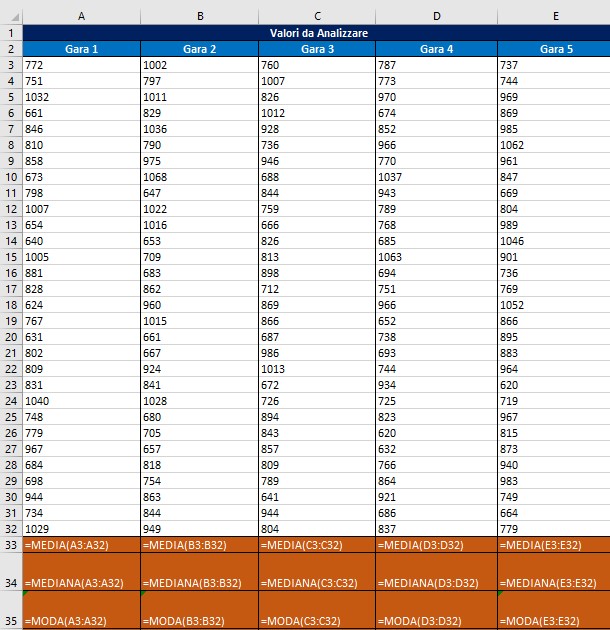Select row 1 header
Image resolution: width=610 pixels, height=630 pixels.
(10, 33)
